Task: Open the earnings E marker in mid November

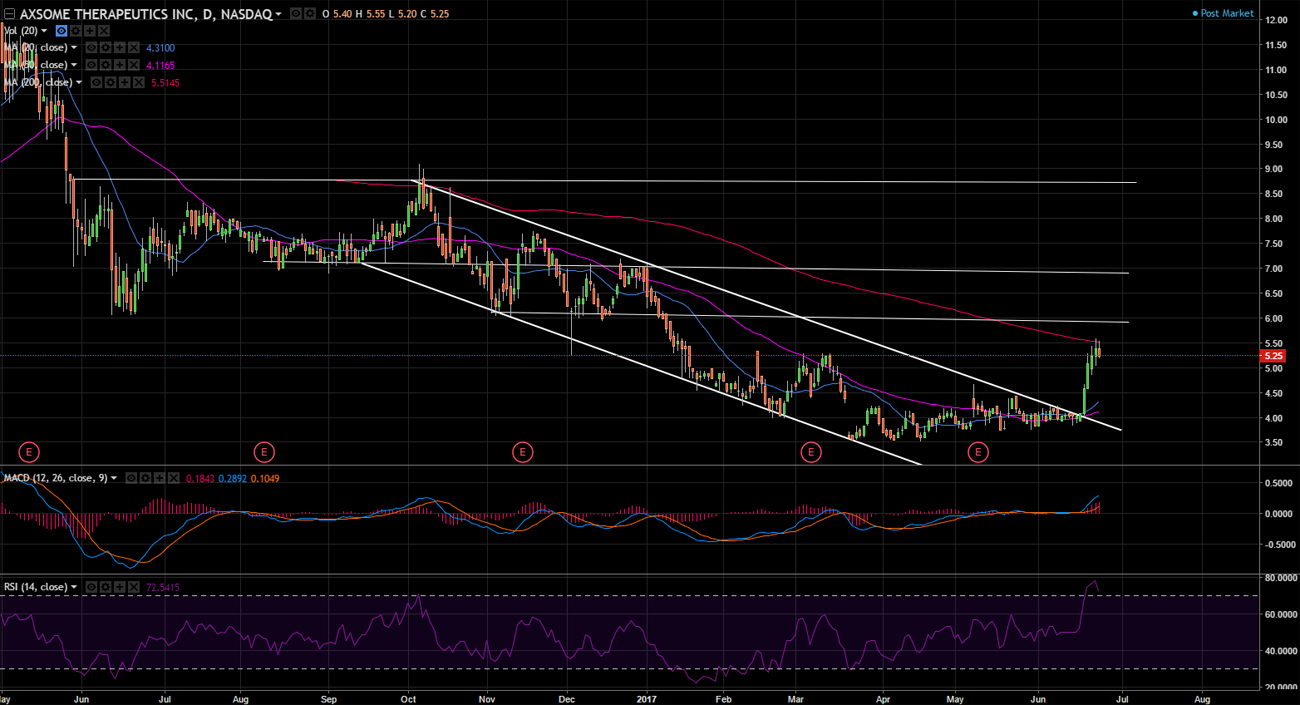Action: (522, 453)
